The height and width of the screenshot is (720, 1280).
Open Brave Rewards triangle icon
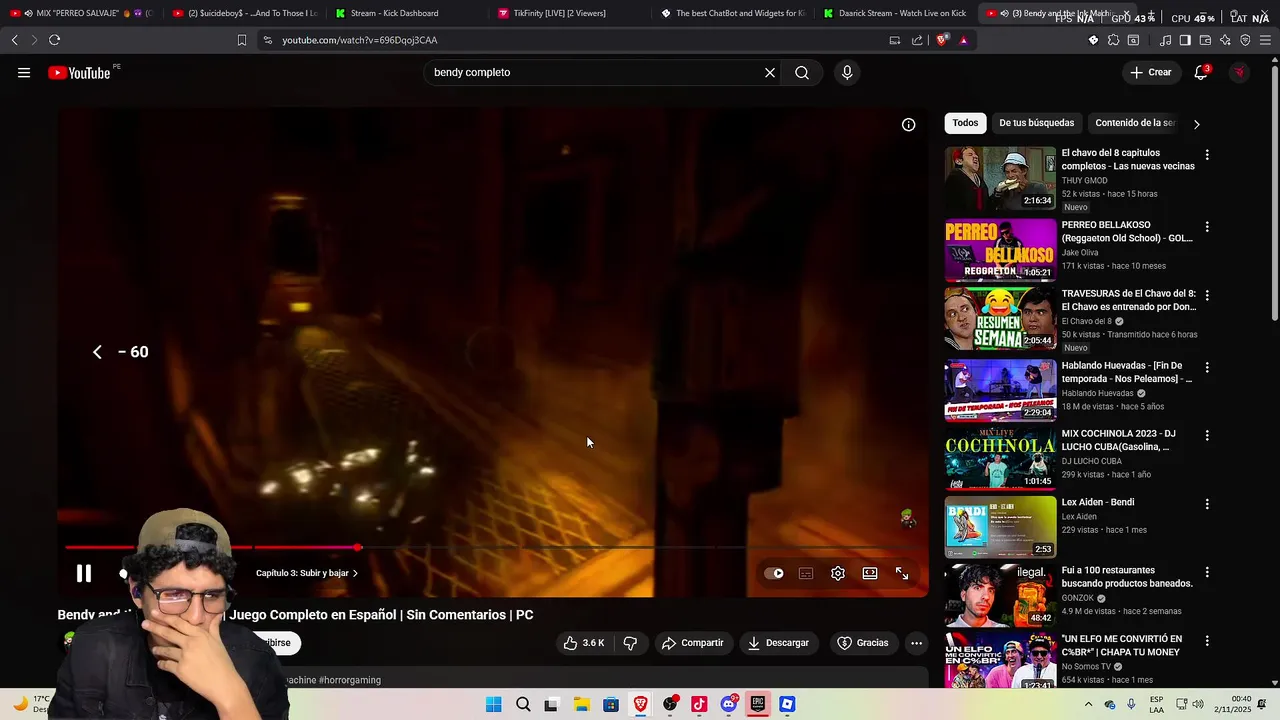click(x=963, y=40)
